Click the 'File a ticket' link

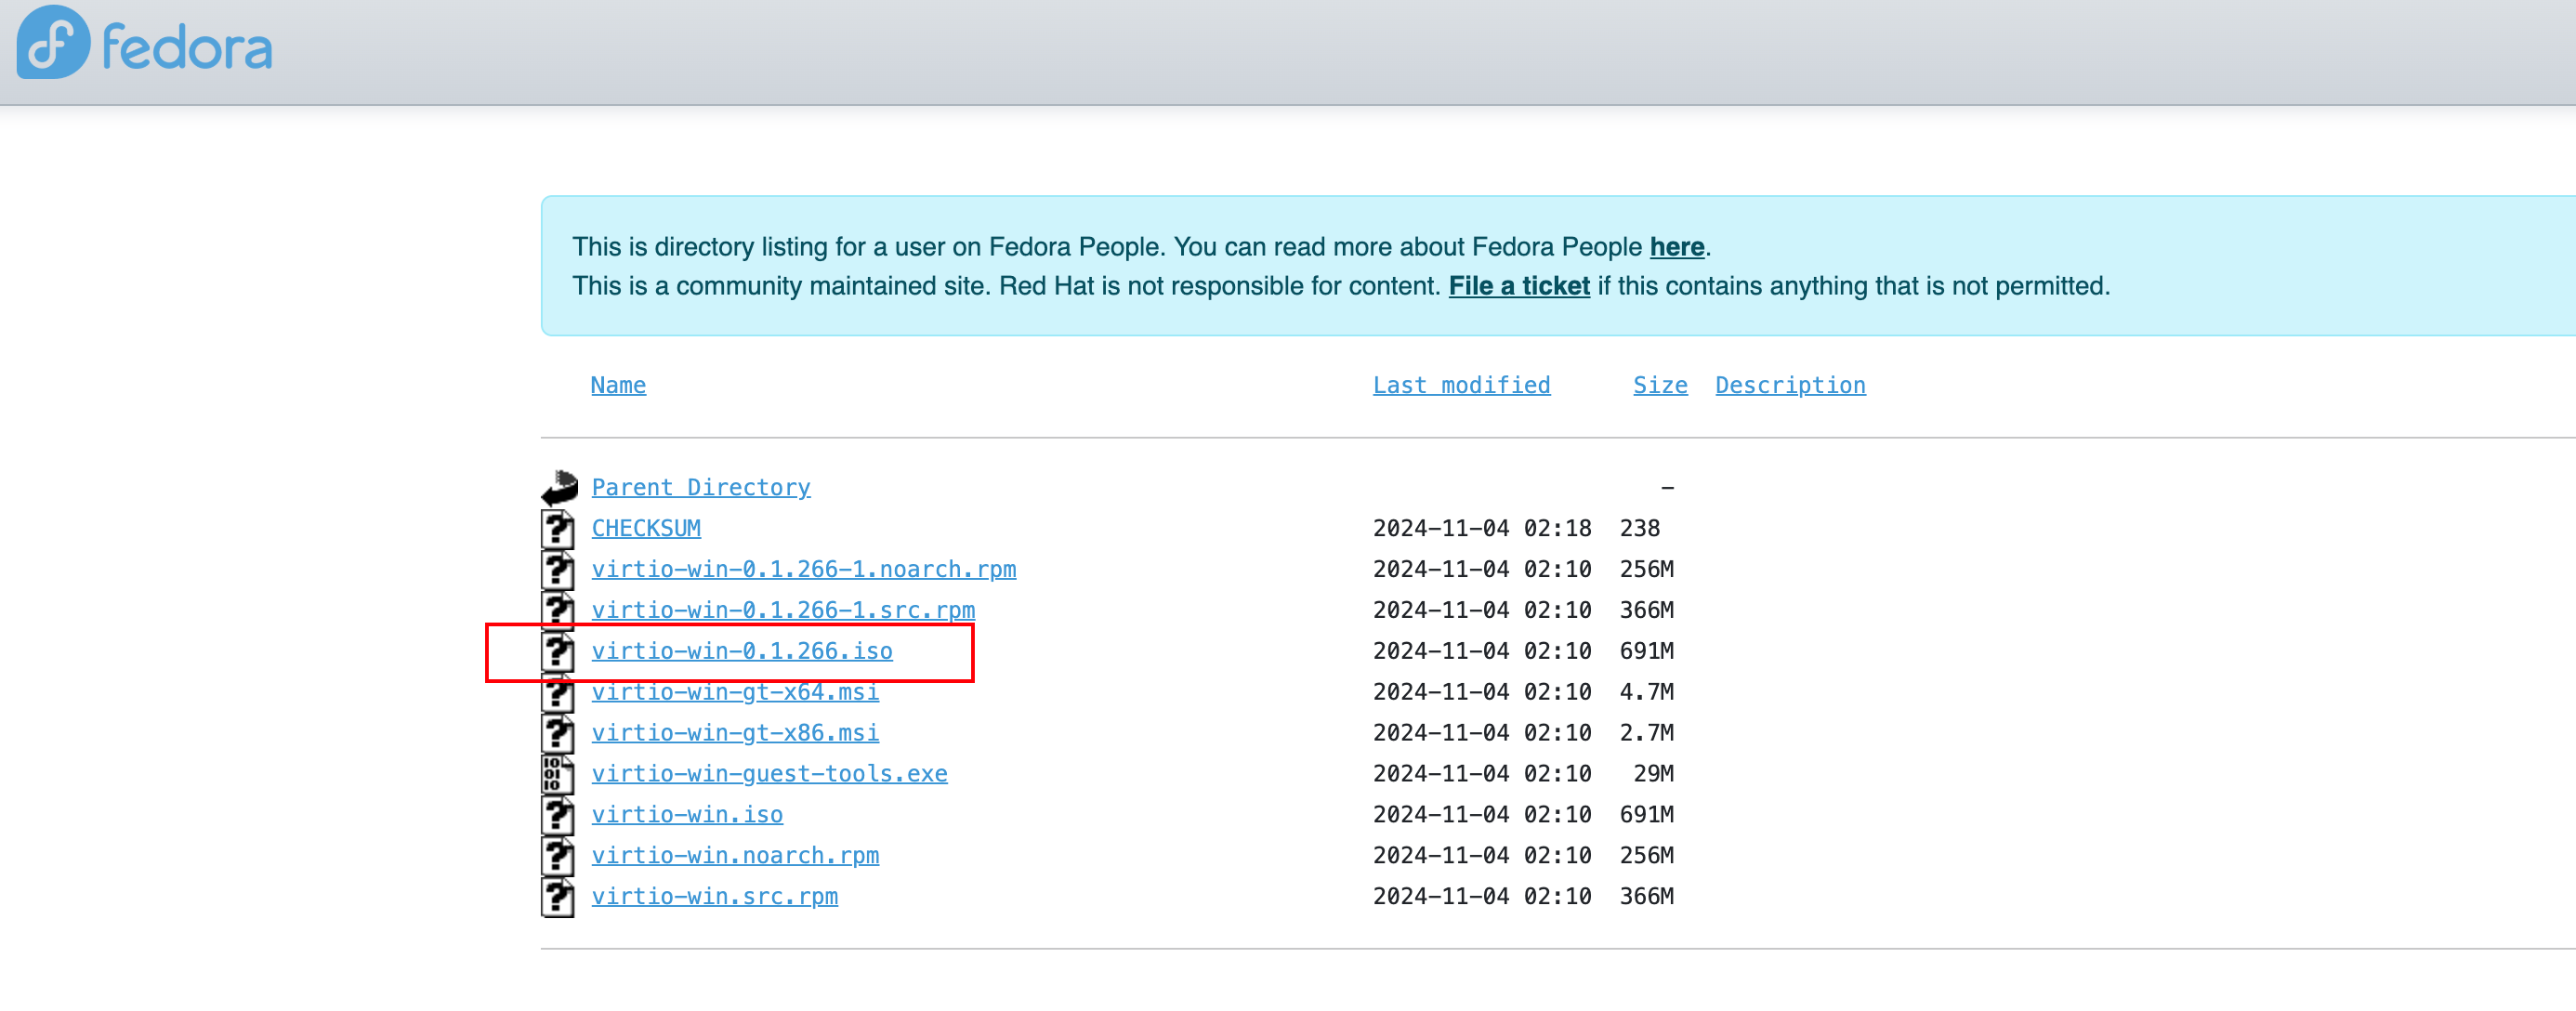coord(1518,286)
